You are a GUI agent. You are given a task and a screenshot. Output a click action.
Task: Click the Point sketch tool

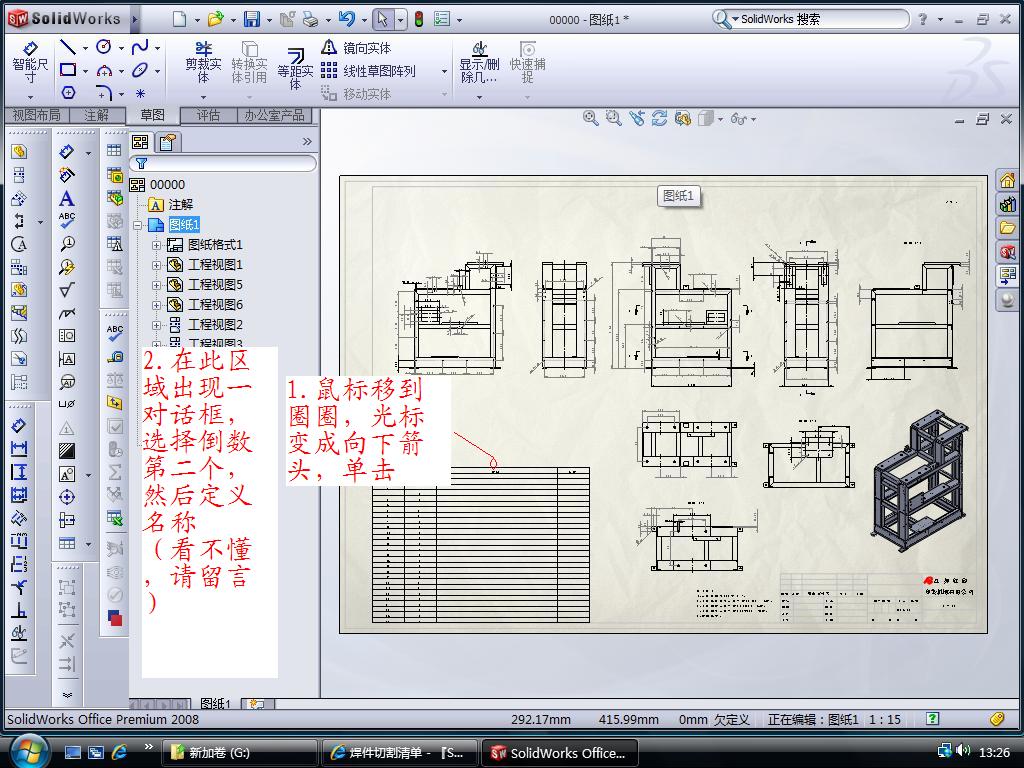pos(140,93)
